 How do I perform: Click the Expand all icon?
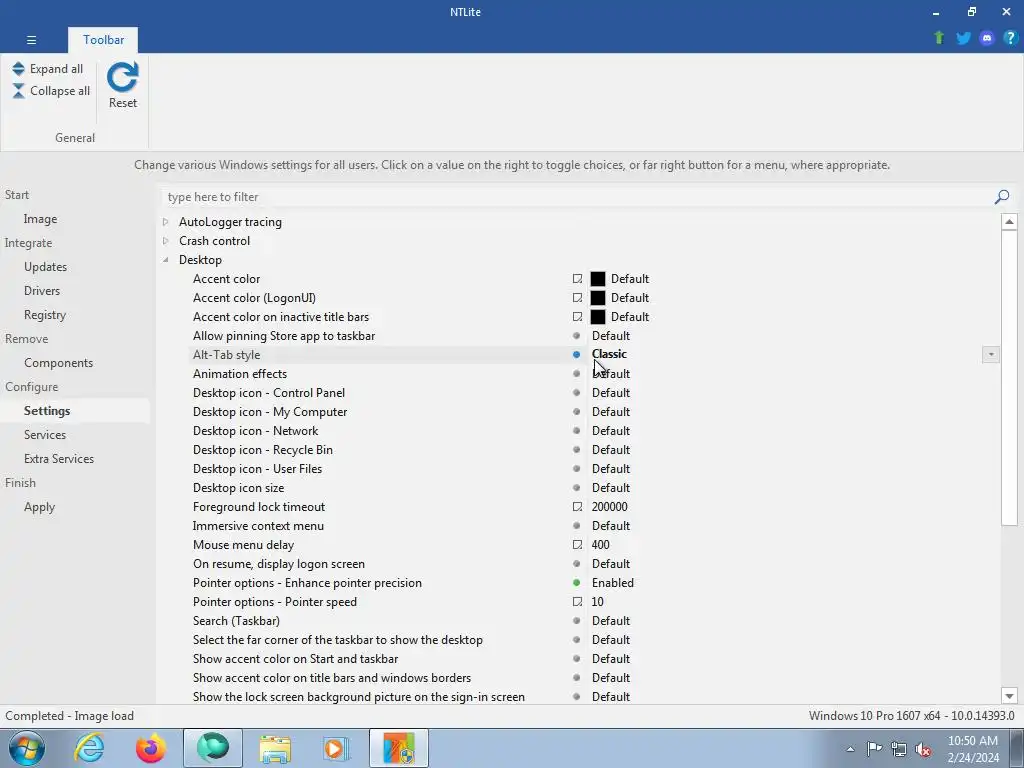(18, 69)
